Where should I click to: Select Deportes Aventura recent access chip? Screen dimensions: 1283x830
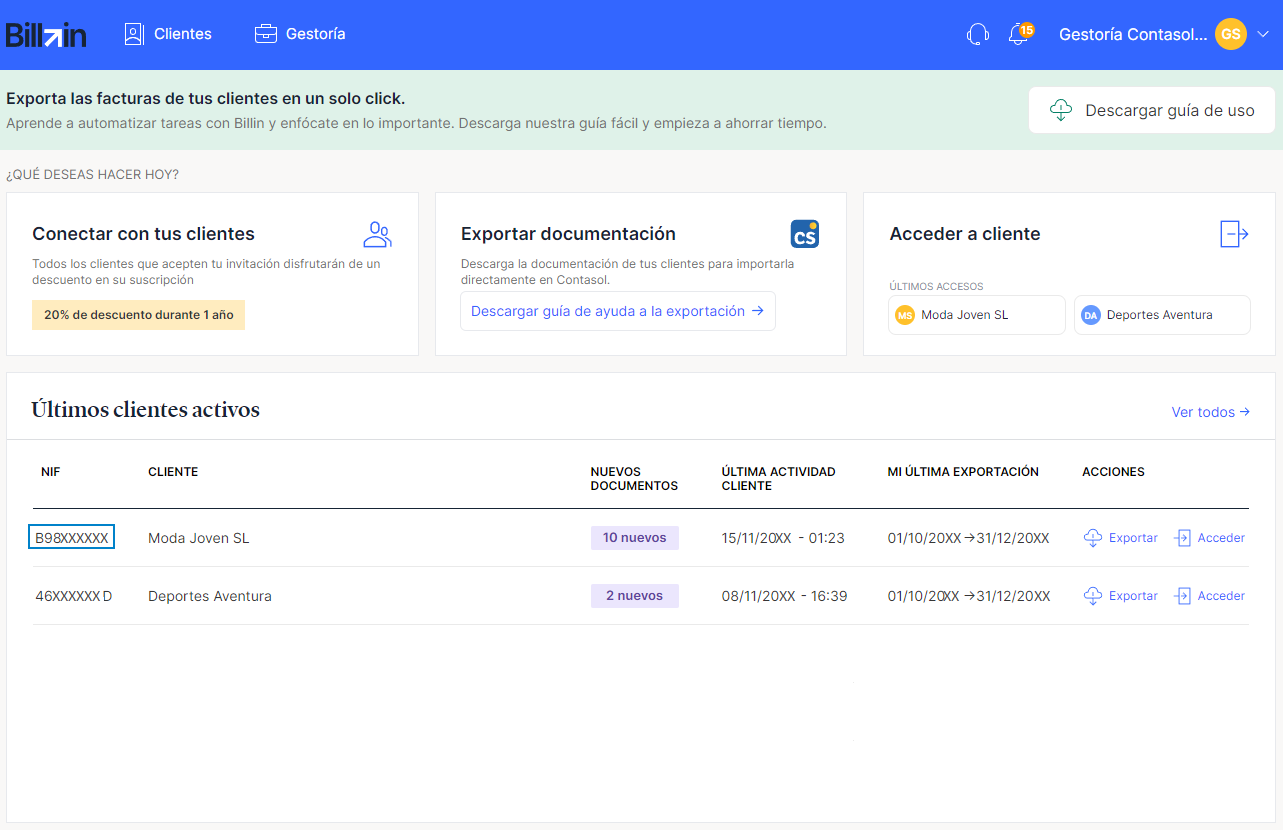[x=1162, y=315]
